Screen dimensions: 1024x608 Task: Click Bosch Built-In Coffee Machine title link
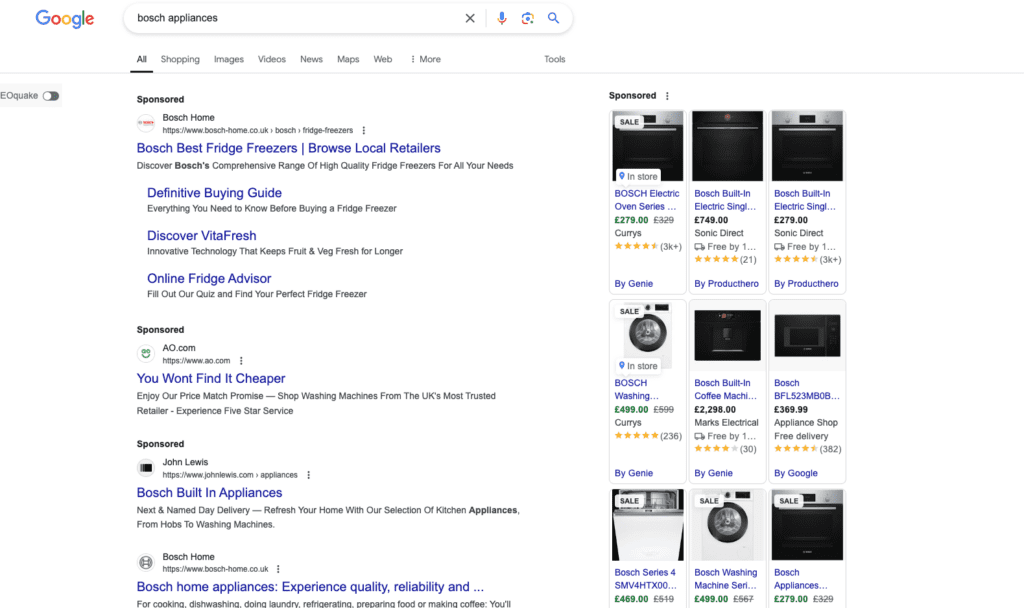[726, 389]
